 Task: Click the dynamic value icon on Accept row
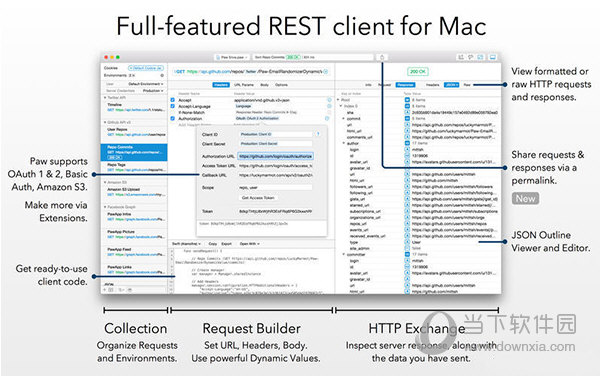tap(329, 100)
